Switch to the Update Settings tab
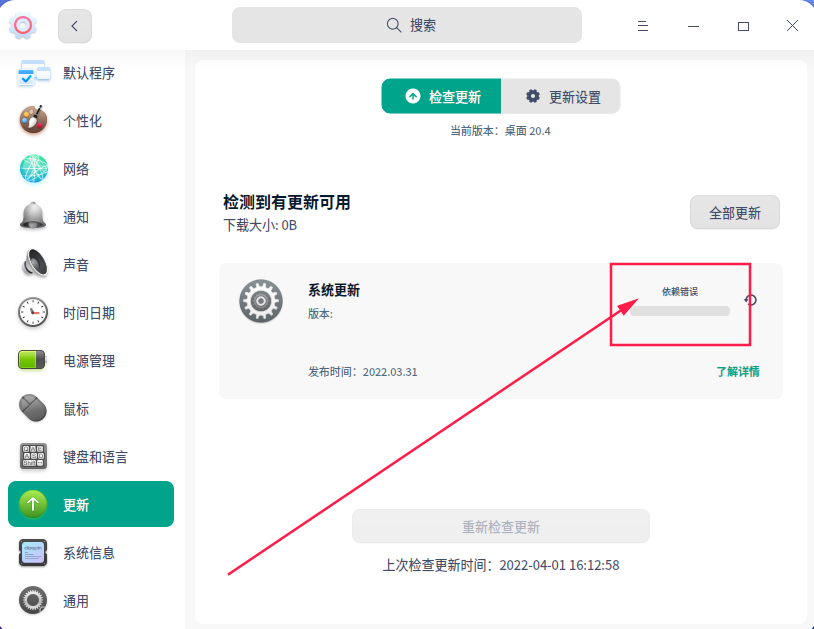 click(x=562, y=97)
